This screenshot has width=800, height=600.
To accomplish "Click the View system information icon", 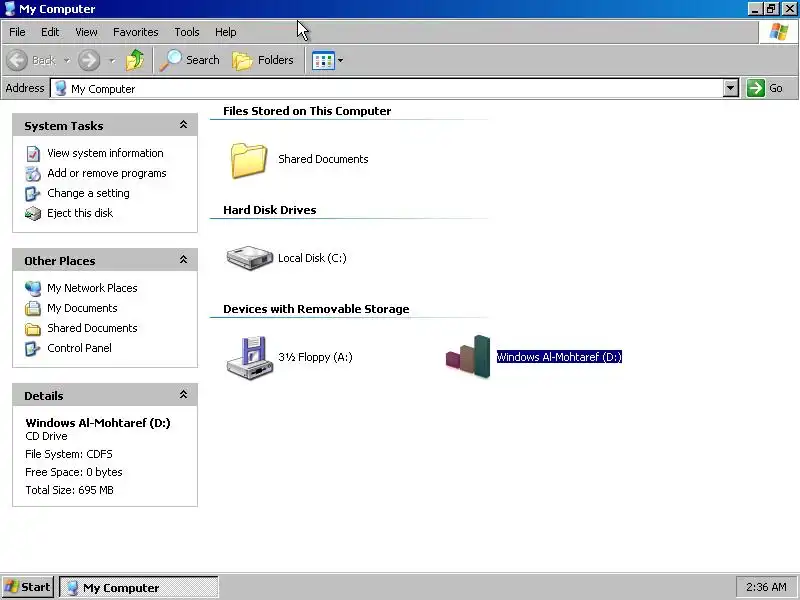I will (33, 153).
